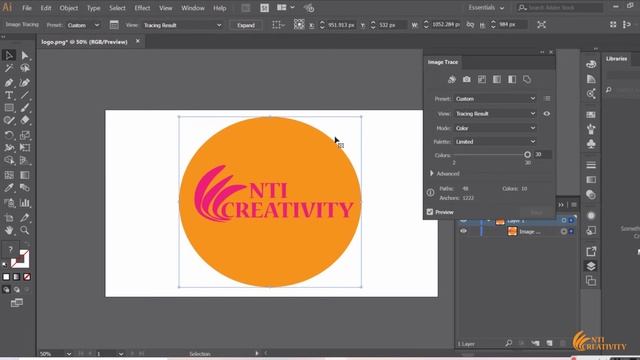Viewport: 640px width, 360px height.
Task: Click the Grayscale preset icon
Action: point(497,80)
